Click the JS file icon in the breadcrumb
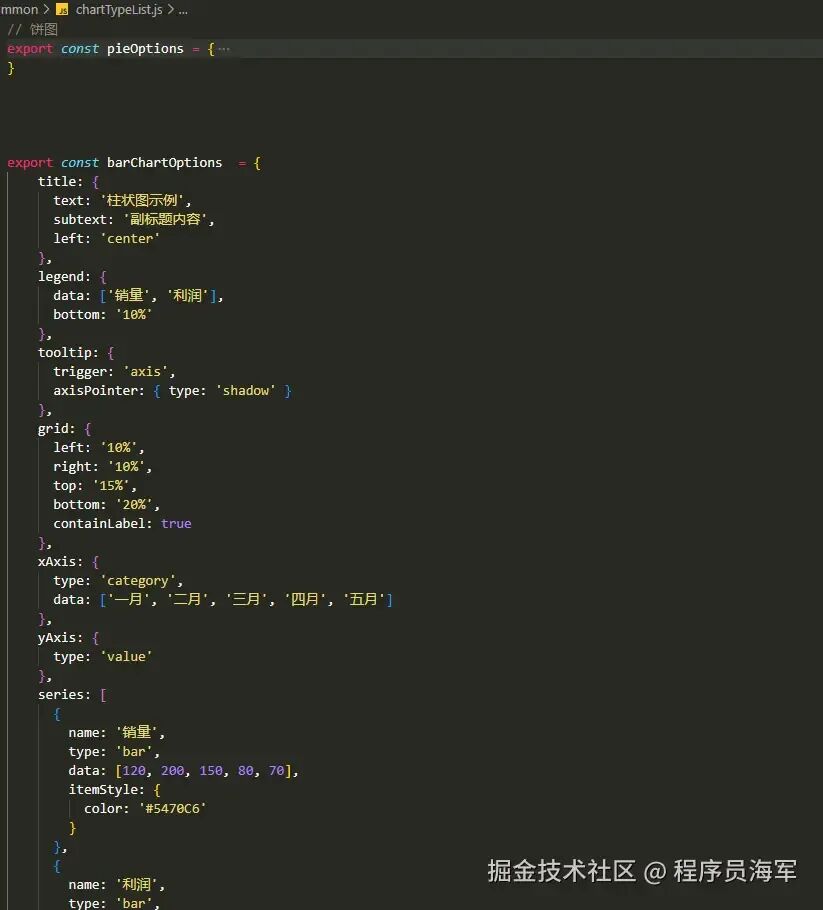 click(60, 9)
